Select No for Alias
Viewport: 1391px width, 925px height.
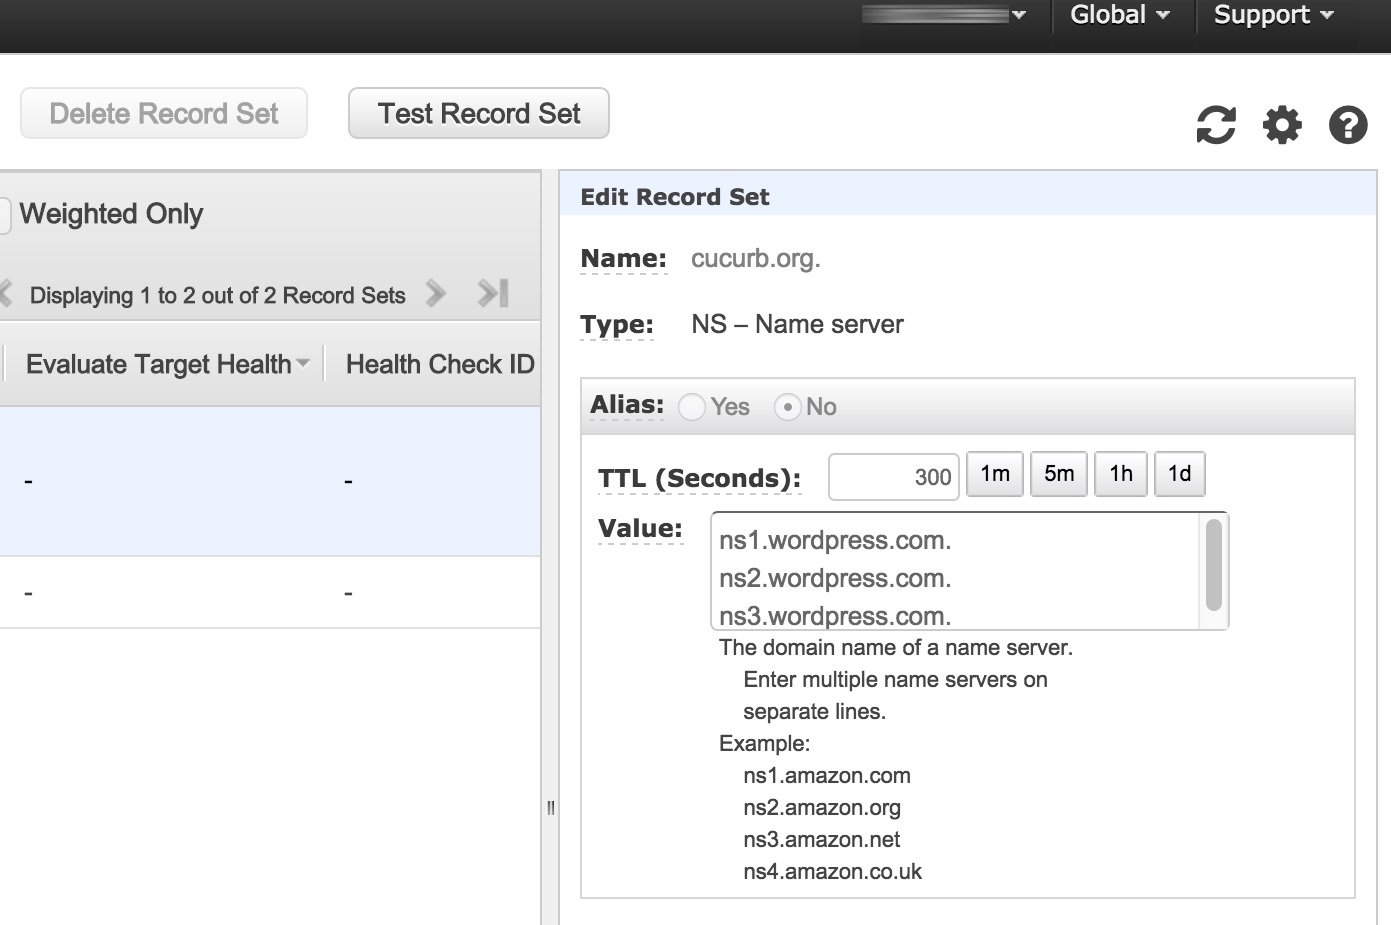click(788, 407)
